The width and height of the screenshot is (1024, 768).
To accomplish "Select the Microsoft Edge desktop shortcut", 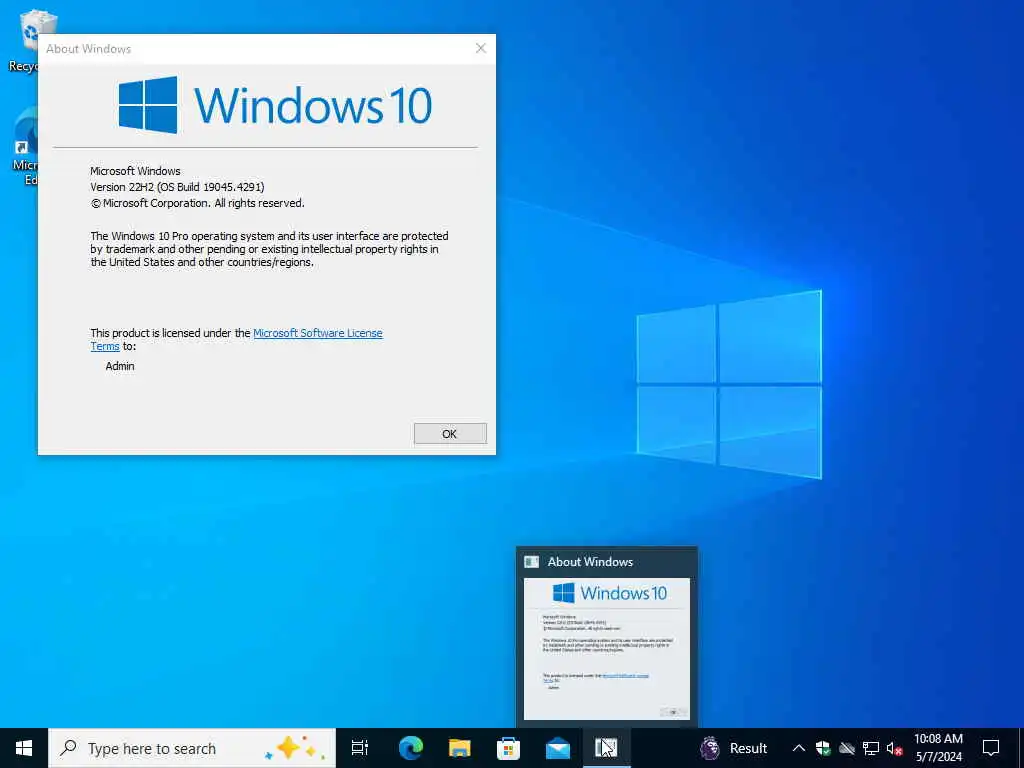I will click(25, 147).
